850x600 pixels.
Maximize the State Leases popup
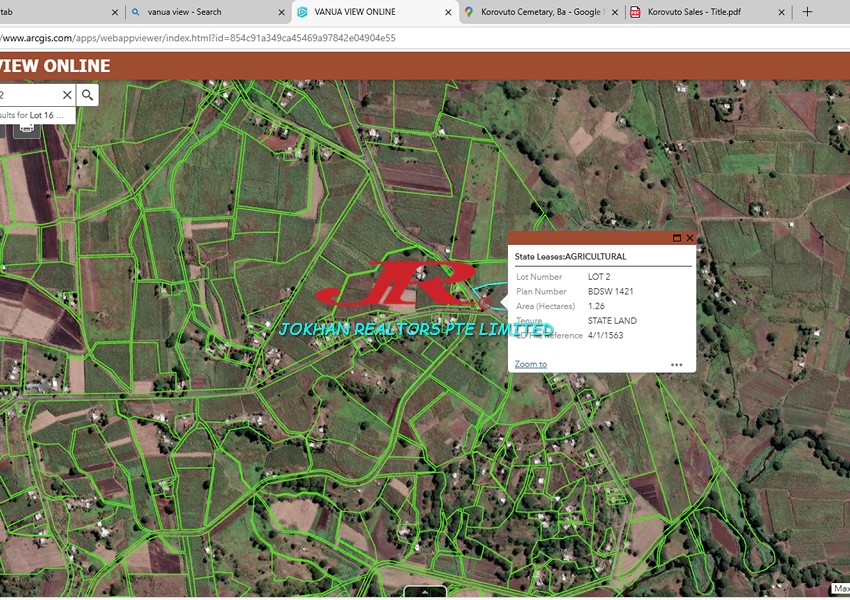click(x=677, y=238)
